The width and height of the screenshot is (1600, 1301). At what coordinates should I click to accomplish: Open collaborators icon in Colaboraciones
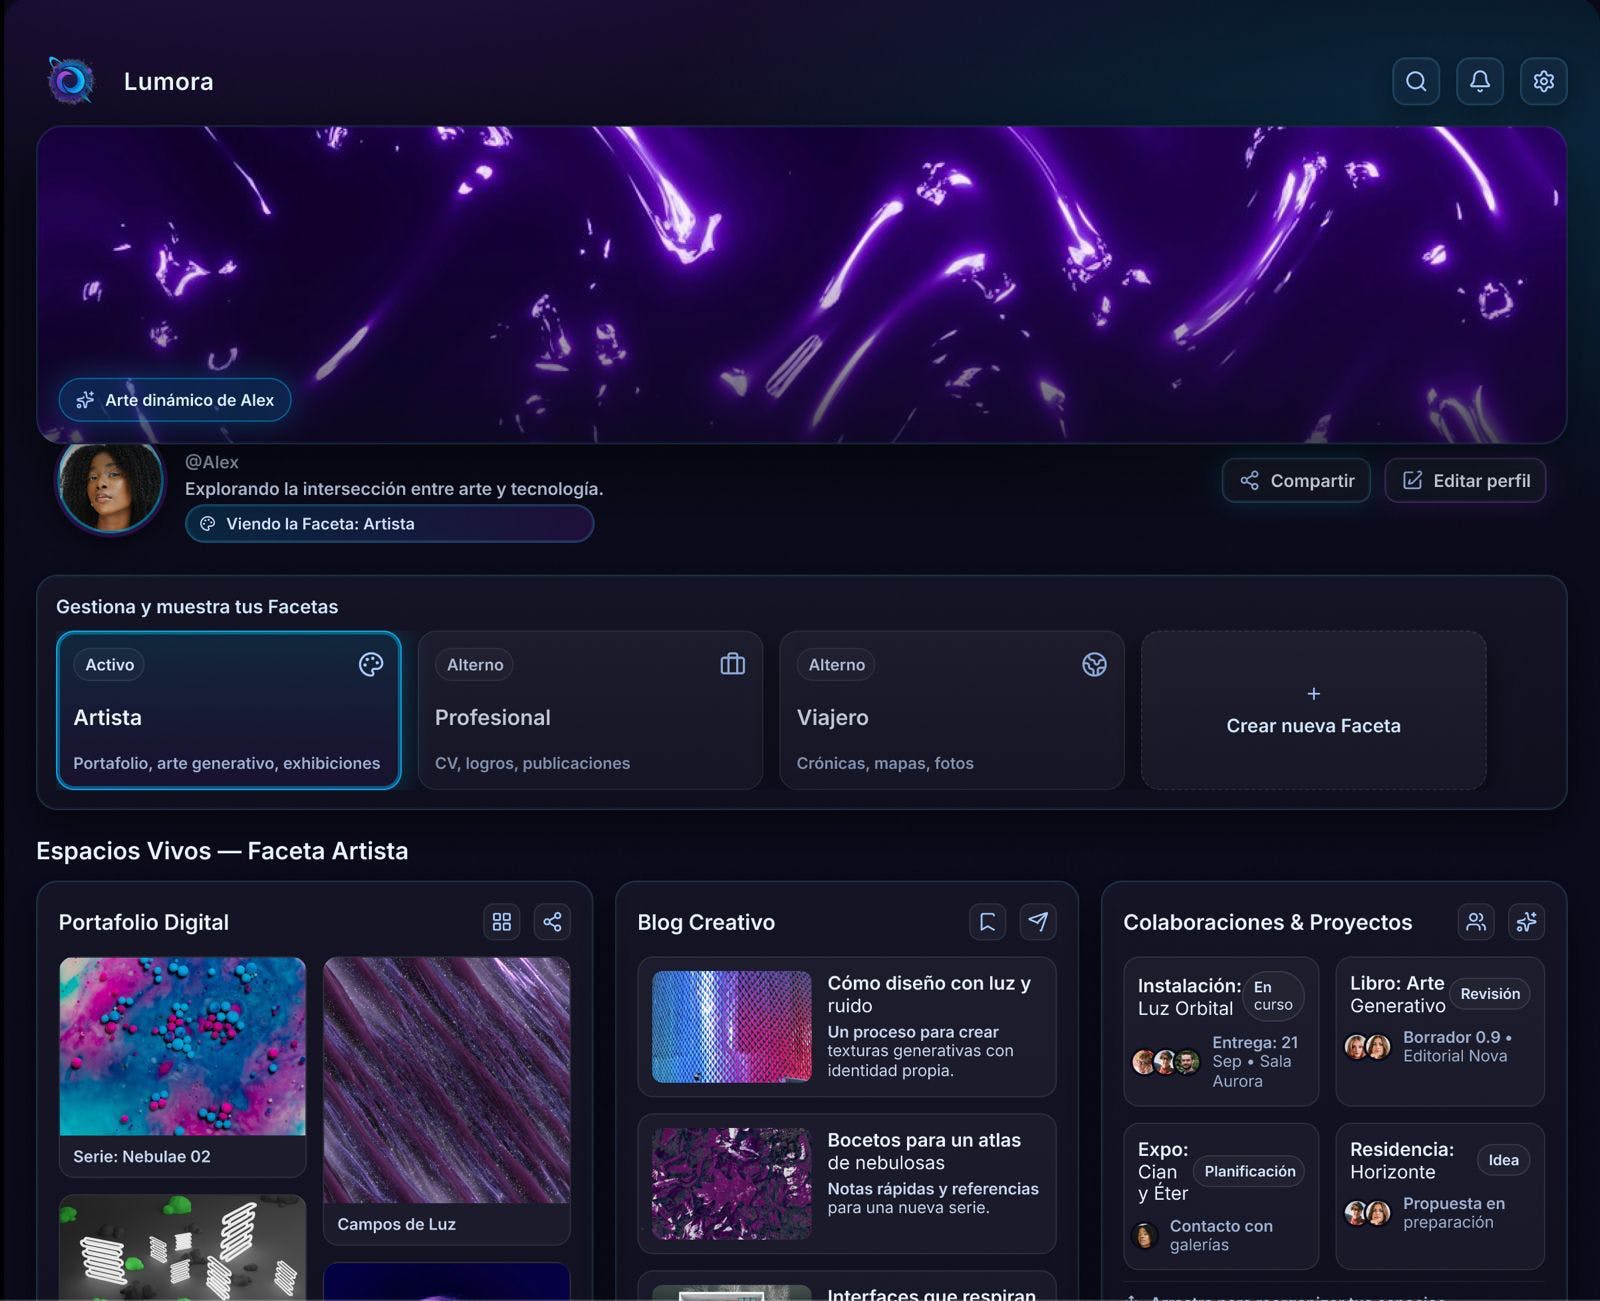coord(1476,922)
